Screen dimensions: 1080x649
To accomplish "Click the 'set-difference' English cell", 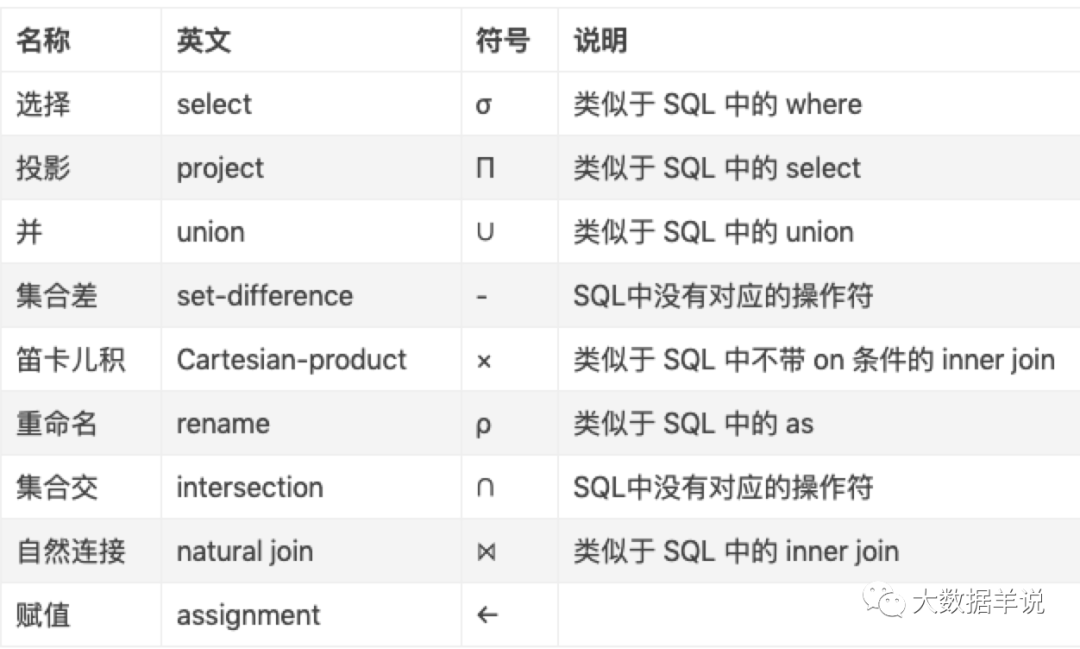I will click(x=264, y=296).
